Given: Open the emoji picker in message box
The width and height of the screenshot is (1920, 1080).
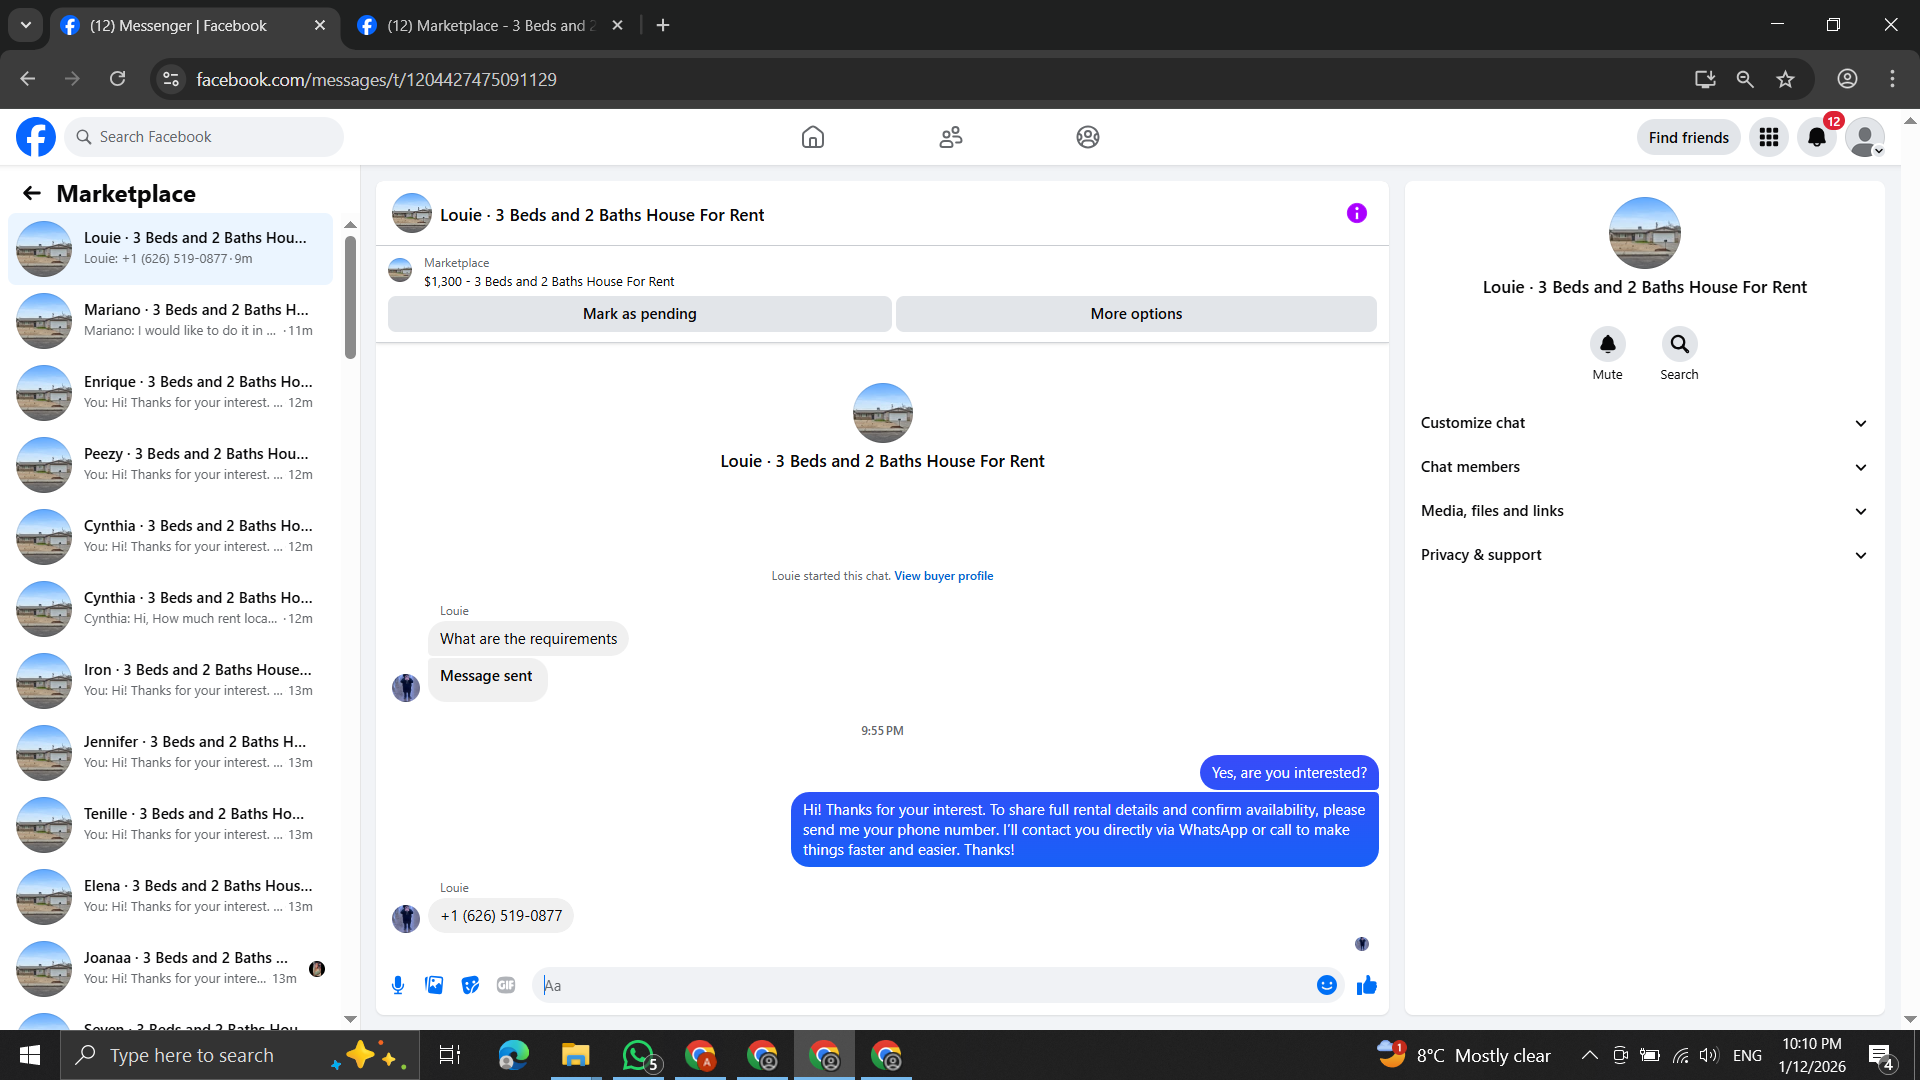Looking at the screenshot, I should point(1326,985).
